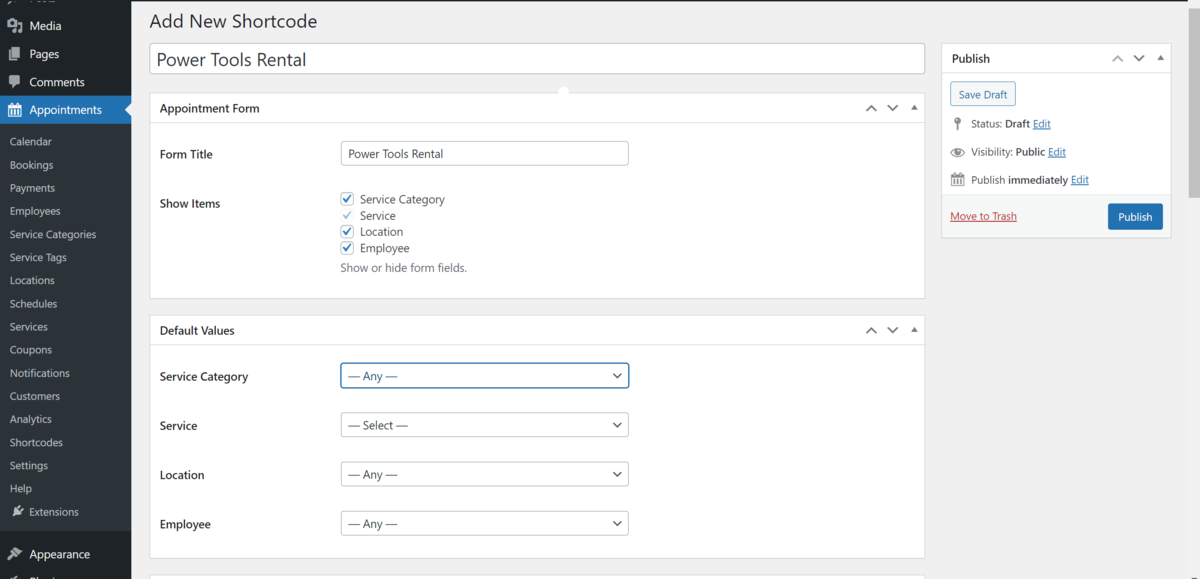Viewport: 1200px width, 579px height.
Task: Click Move to Trash link
Action: click(983, 216)
